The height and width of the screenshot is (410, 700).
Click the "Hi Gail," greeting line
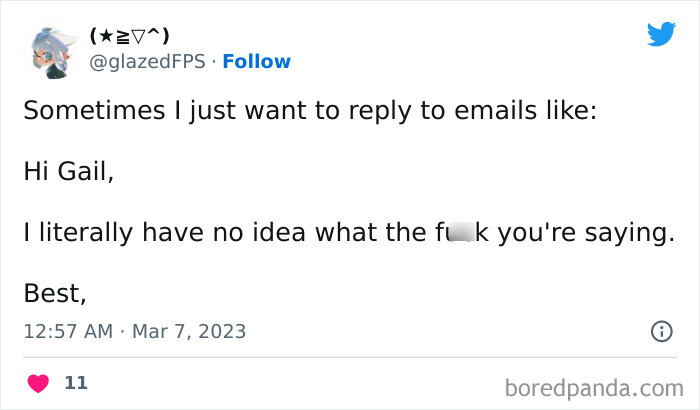coord(69,171)
